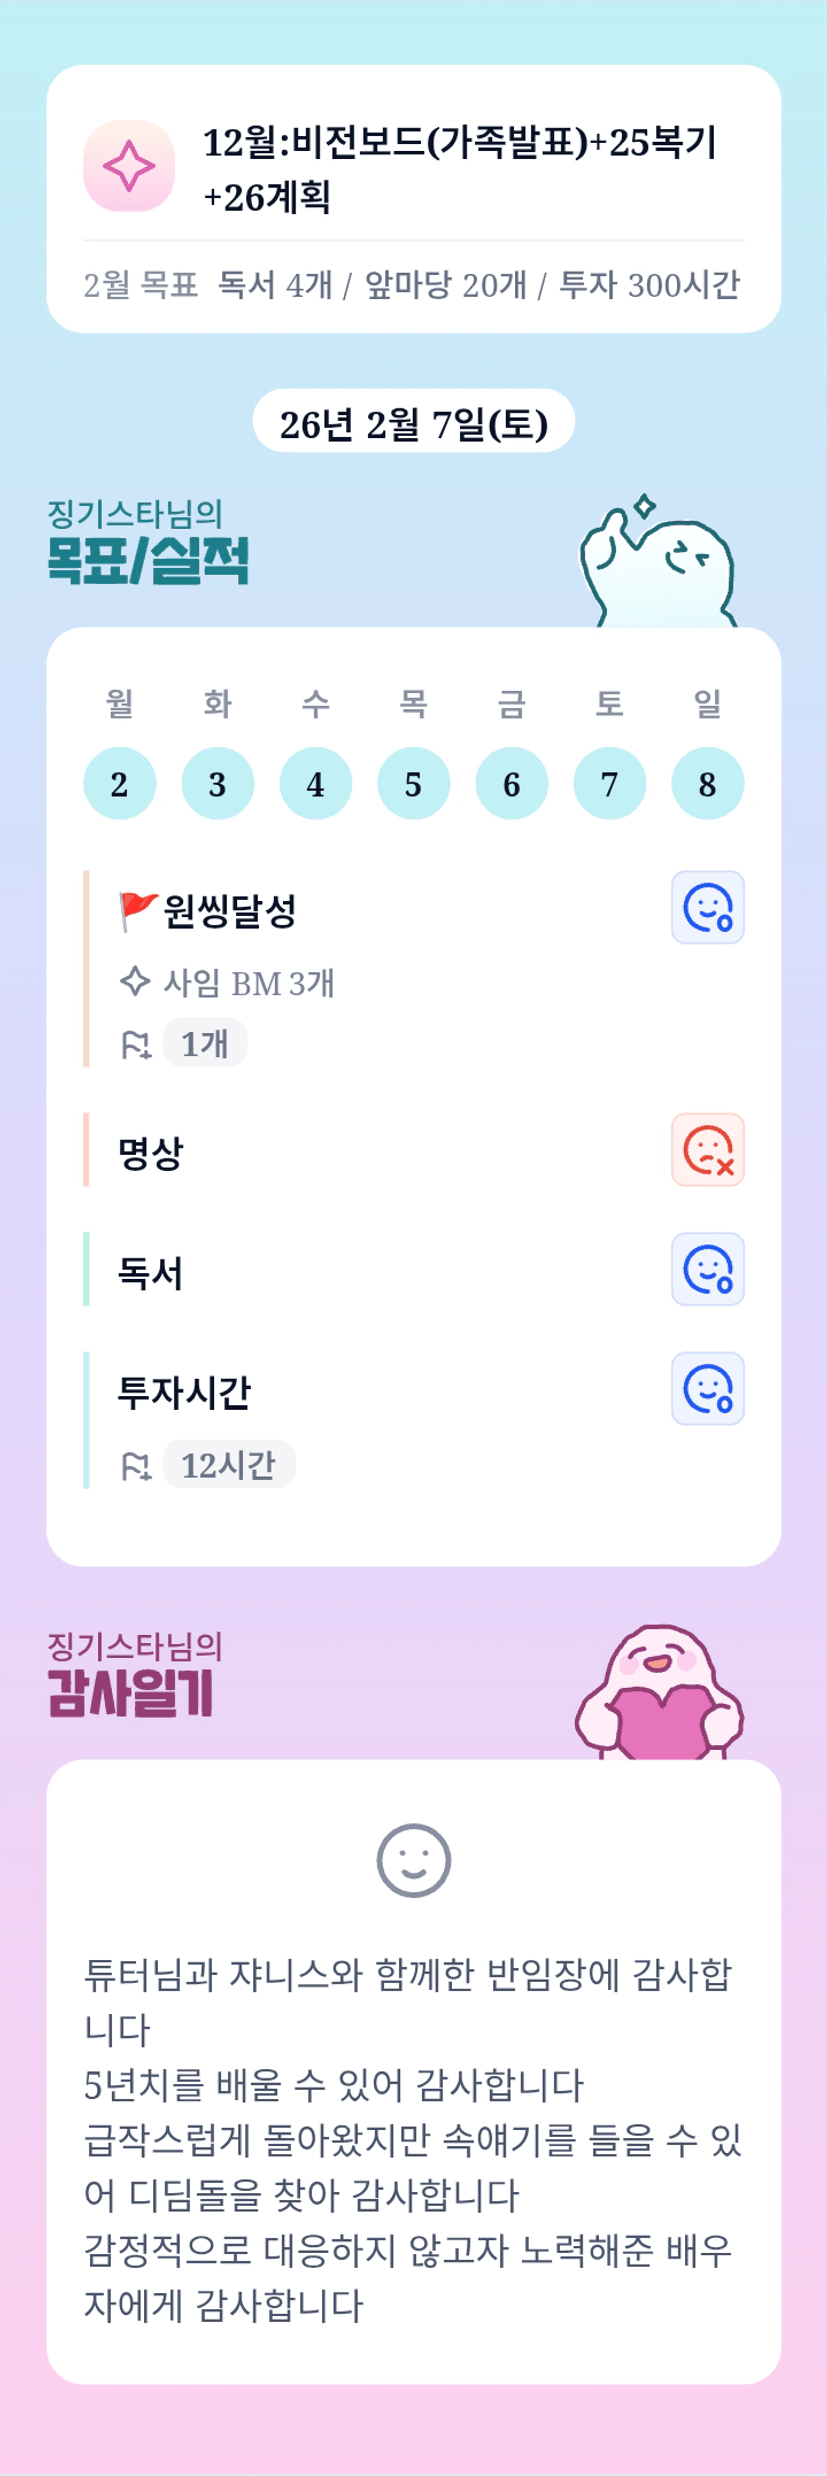
Task: Choose day 4 under 수
Action: pos(315,784)
